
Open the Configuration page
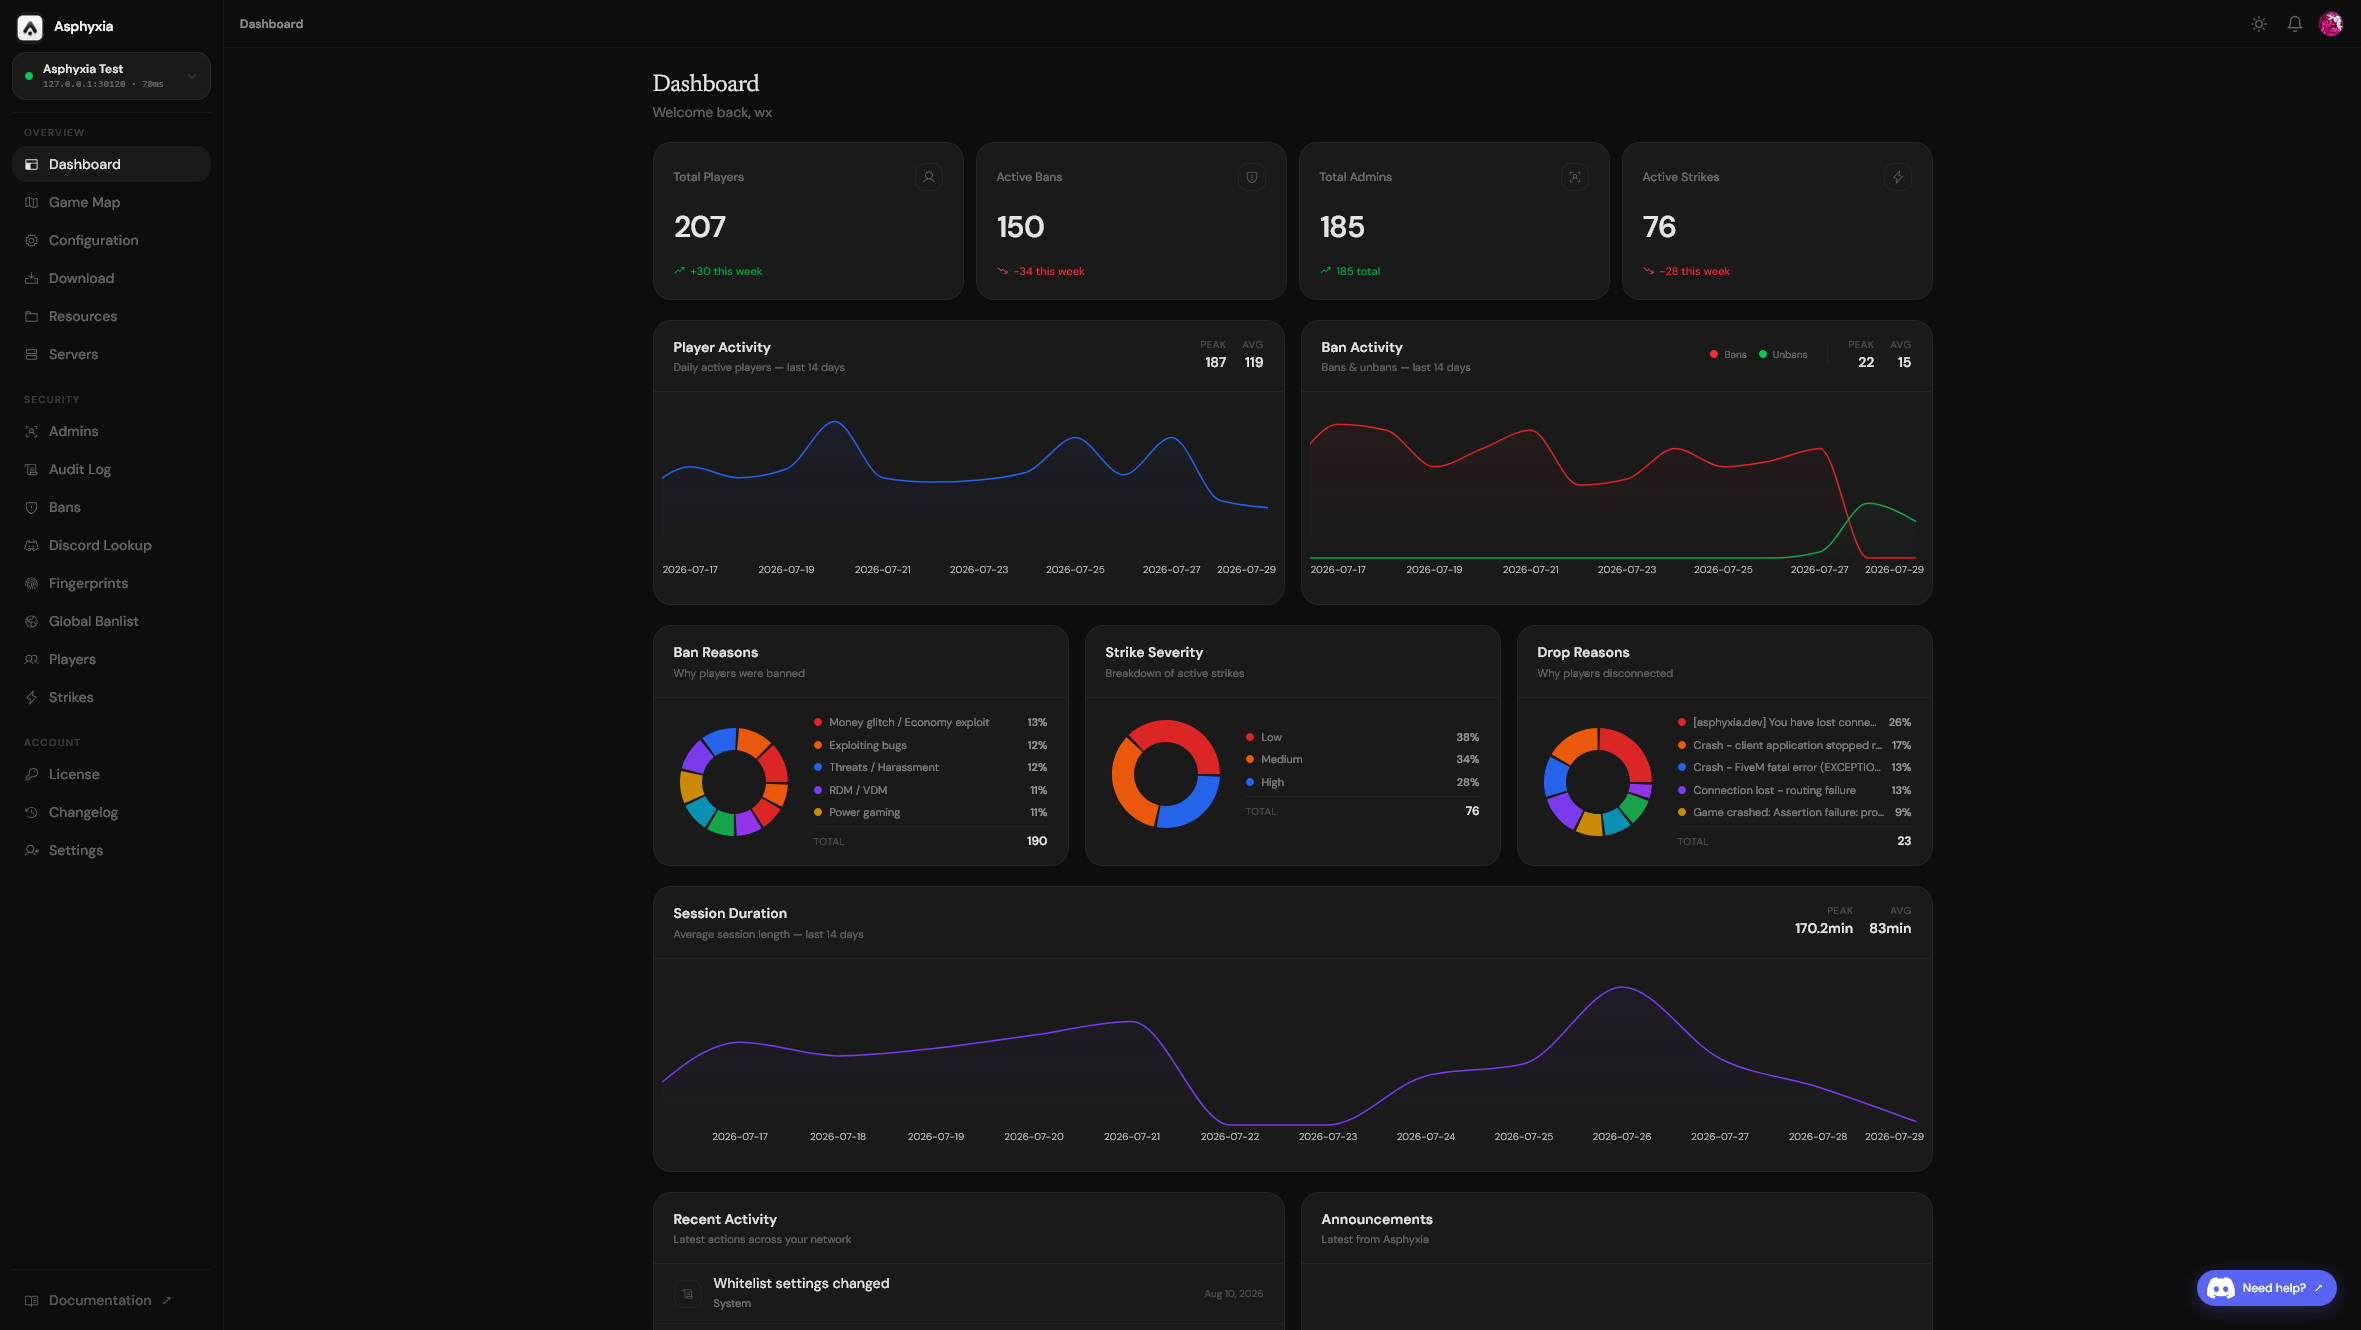(111, 240)
